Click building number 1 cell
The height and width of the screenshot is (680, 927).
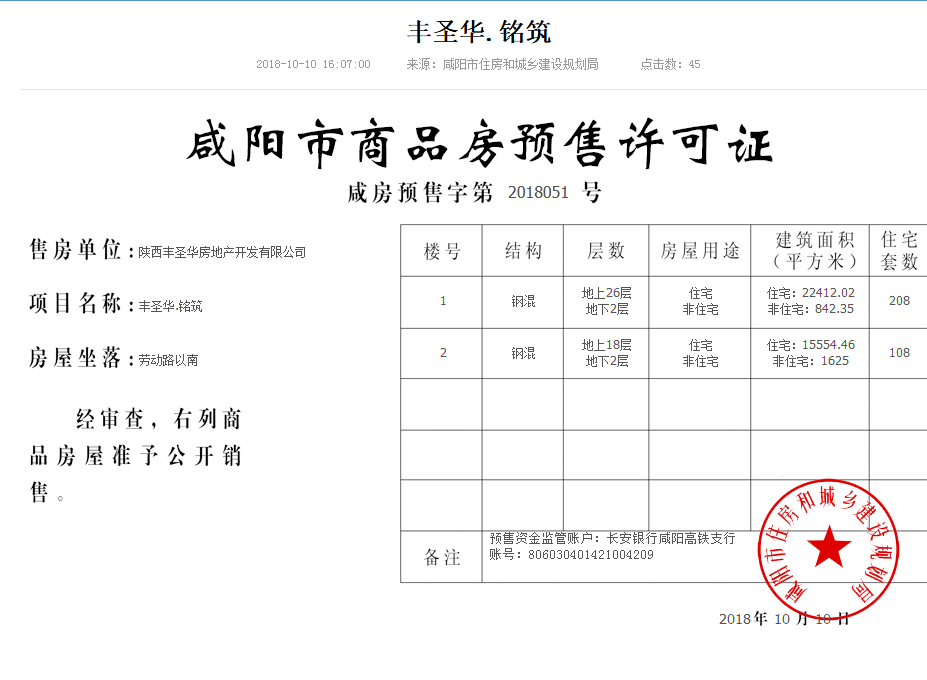[x=443, y=302]
